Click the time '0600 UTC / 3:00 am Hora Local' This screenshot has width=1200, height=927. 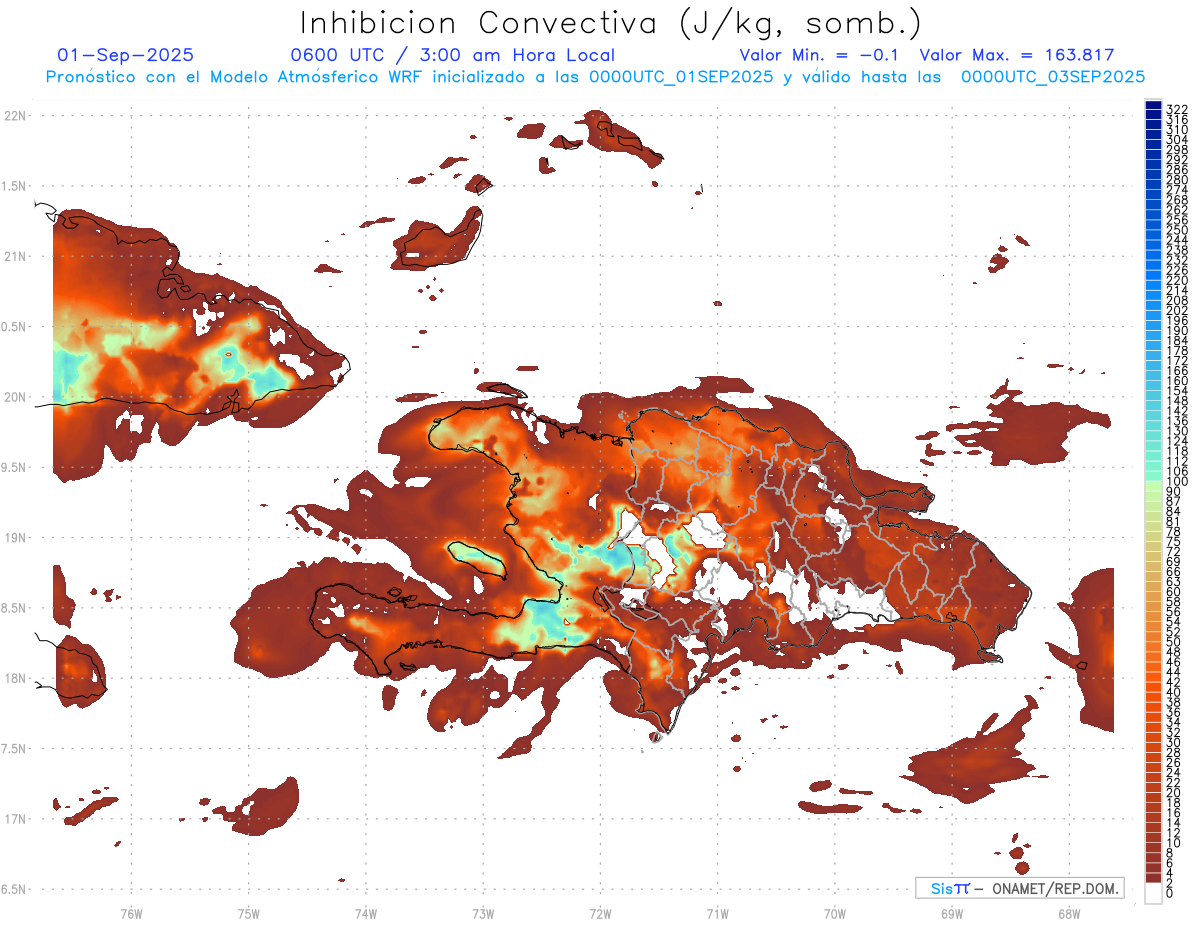click(452, 56)
